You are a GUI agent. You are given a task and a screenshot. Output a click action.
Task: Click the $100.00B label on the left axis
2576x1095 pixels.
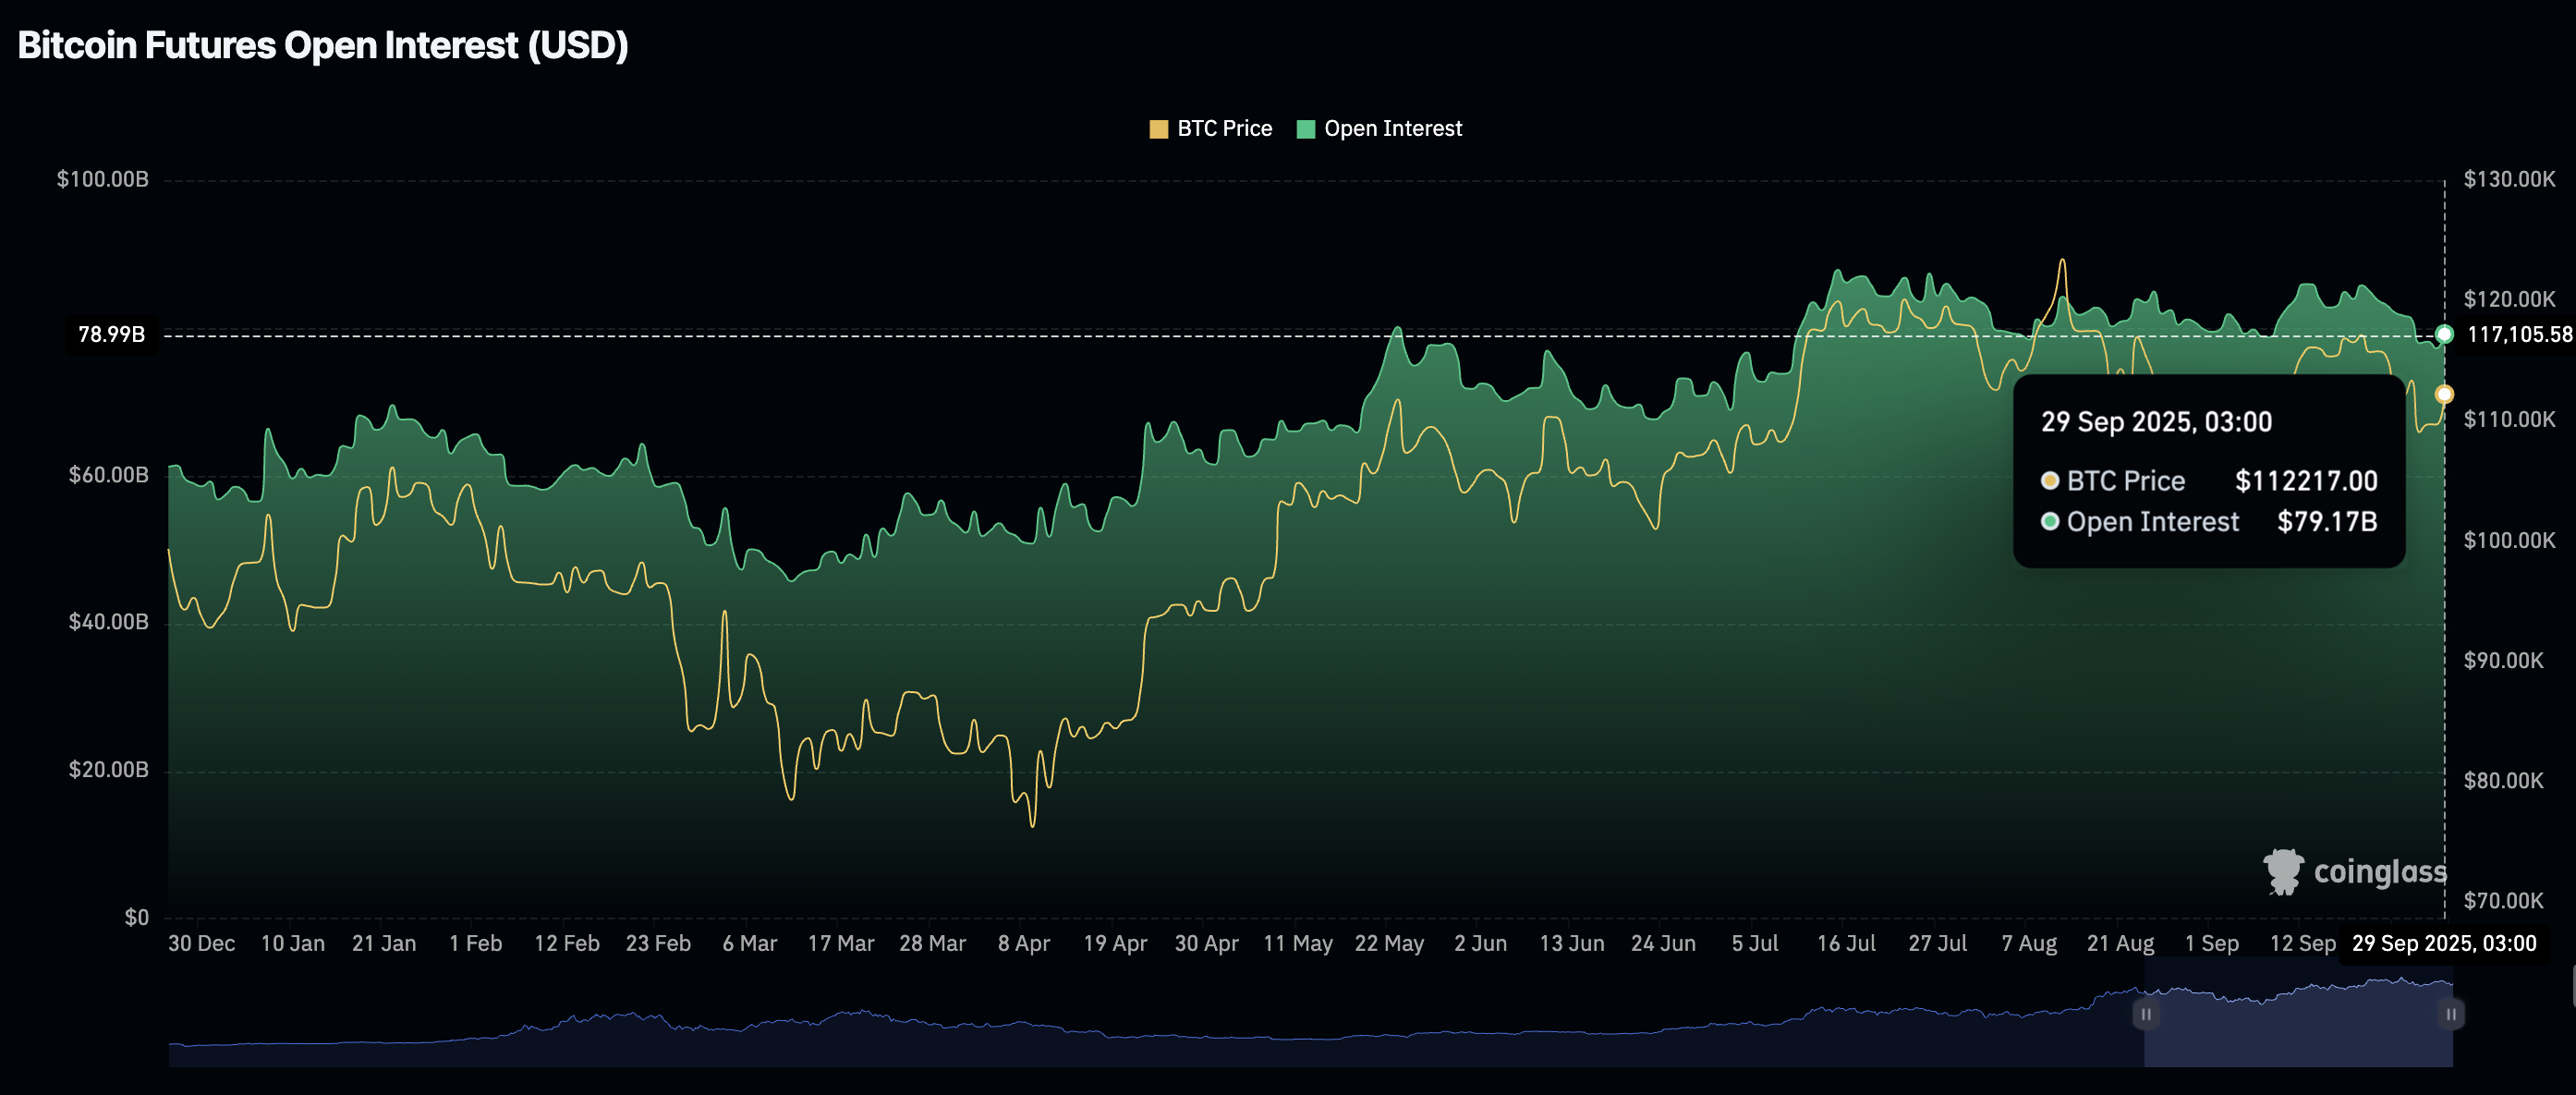click(102, 179)
